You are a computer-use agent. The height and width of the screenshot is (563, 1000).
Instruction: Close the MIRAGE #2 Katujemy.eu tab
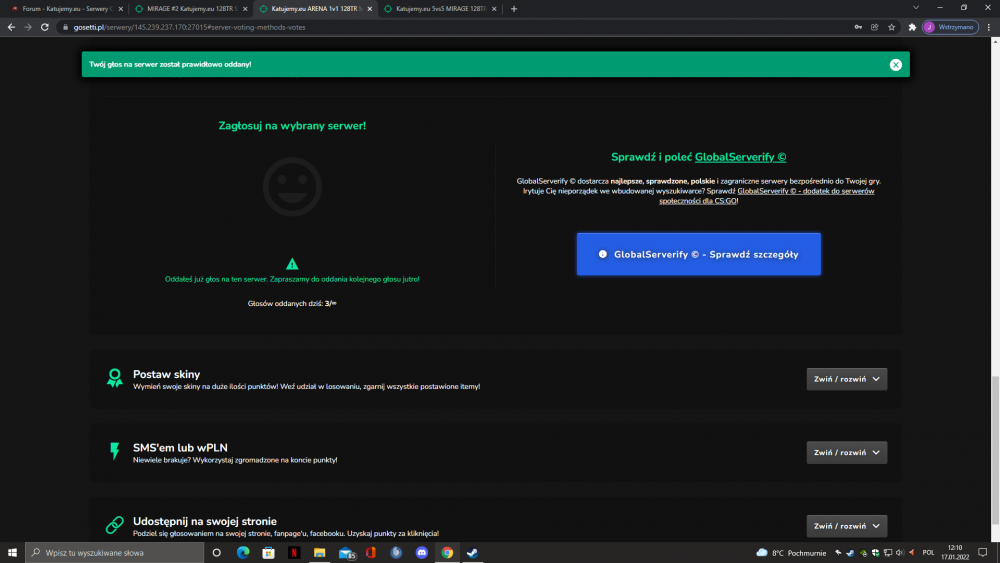click(245, 9)
